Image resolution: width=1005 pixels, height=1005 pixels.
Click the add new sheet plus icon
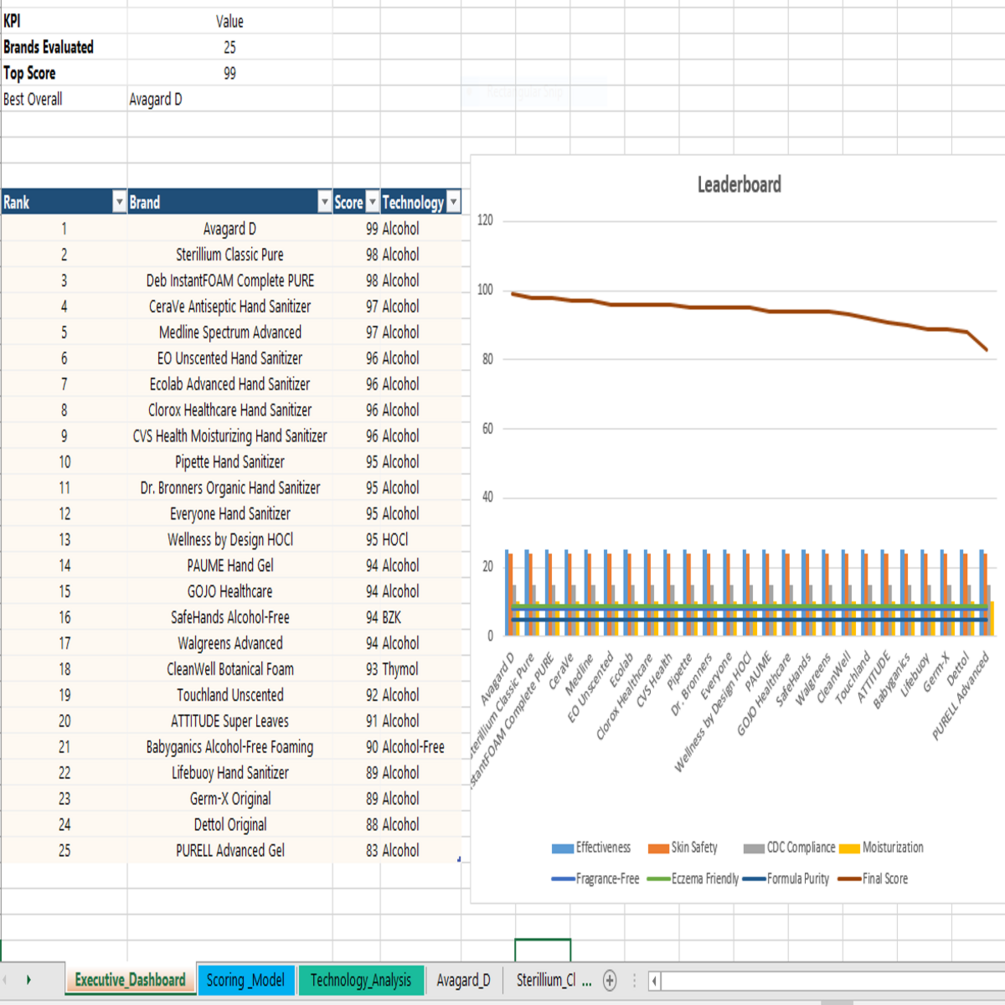610,980
